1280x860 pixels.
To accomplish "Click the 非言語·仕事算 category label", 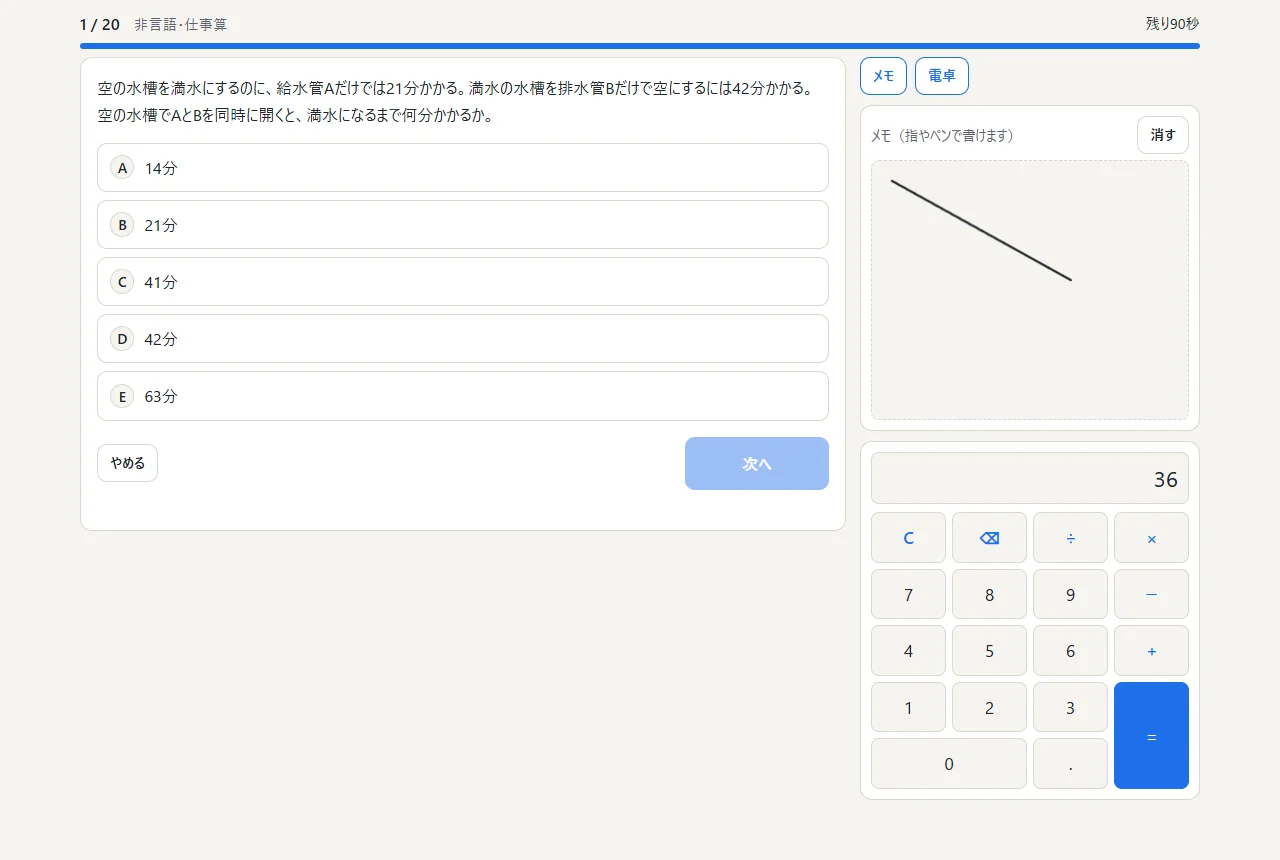I will (x=181, y=24).
